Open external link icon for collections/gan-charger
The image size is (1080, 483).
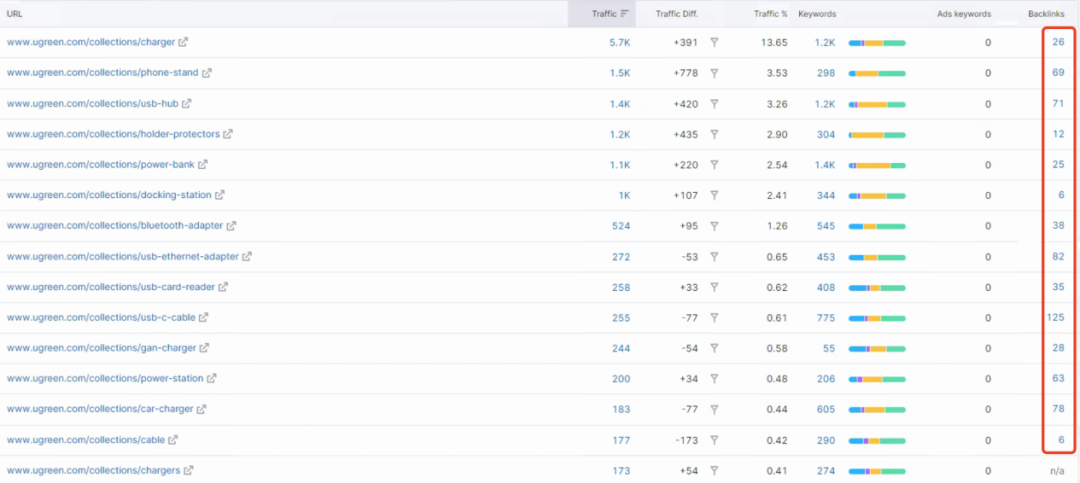point(205,348)
